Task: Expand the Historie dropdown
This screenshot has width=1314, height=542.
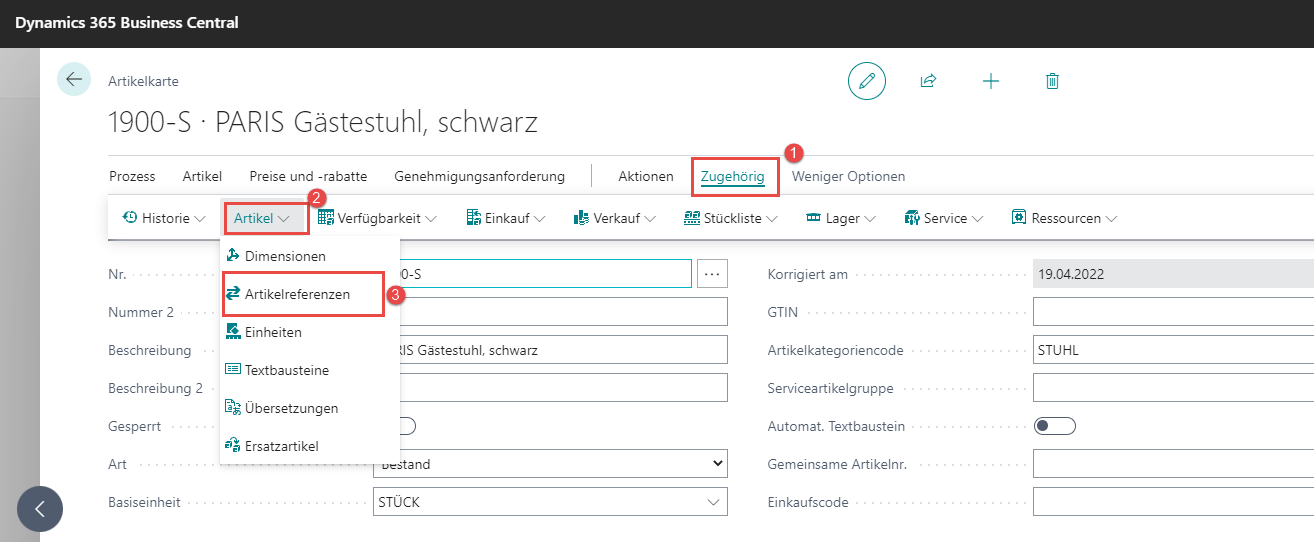Action: pyautogui.click(x=200, y=218)
